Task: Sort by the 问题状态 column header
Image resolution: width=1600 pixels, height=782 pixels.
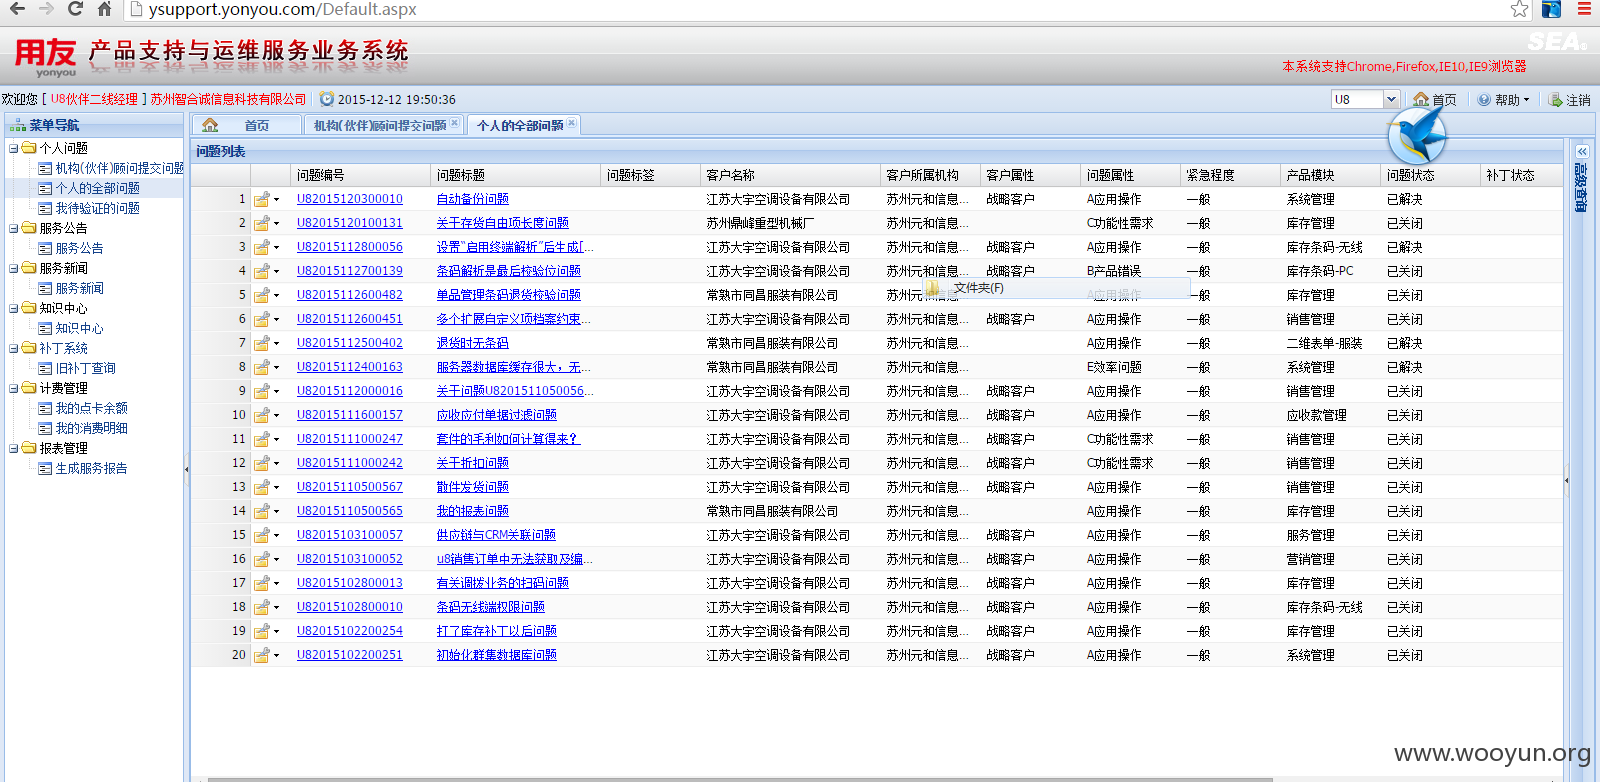Action: (x=1430, y=175)
